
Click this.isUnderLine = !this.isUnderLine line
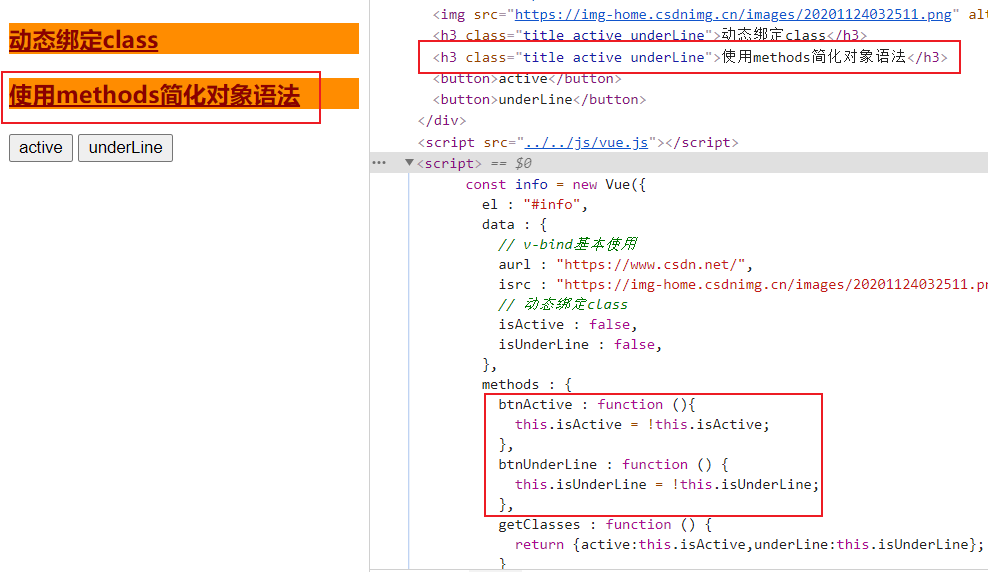click(x=667, y=484)
